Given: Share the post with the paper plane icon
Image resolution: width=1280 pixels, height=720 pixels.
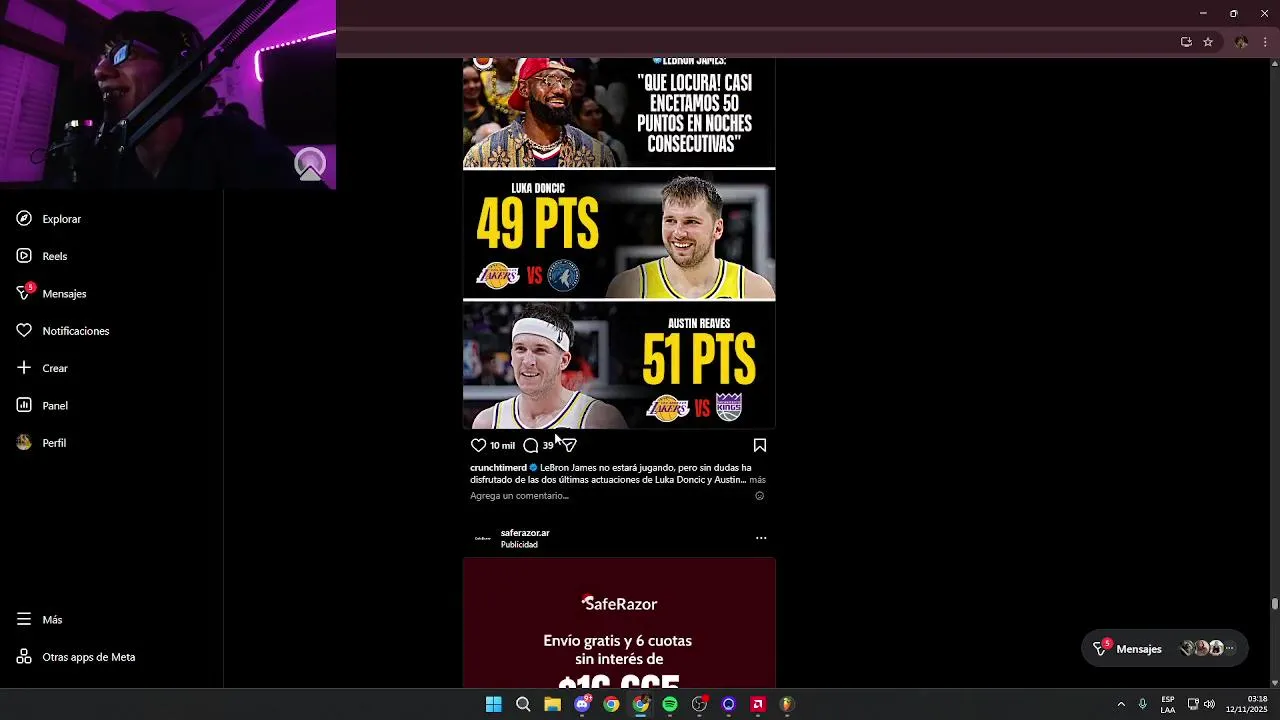Looking at the screenshot, I should 568,445.
